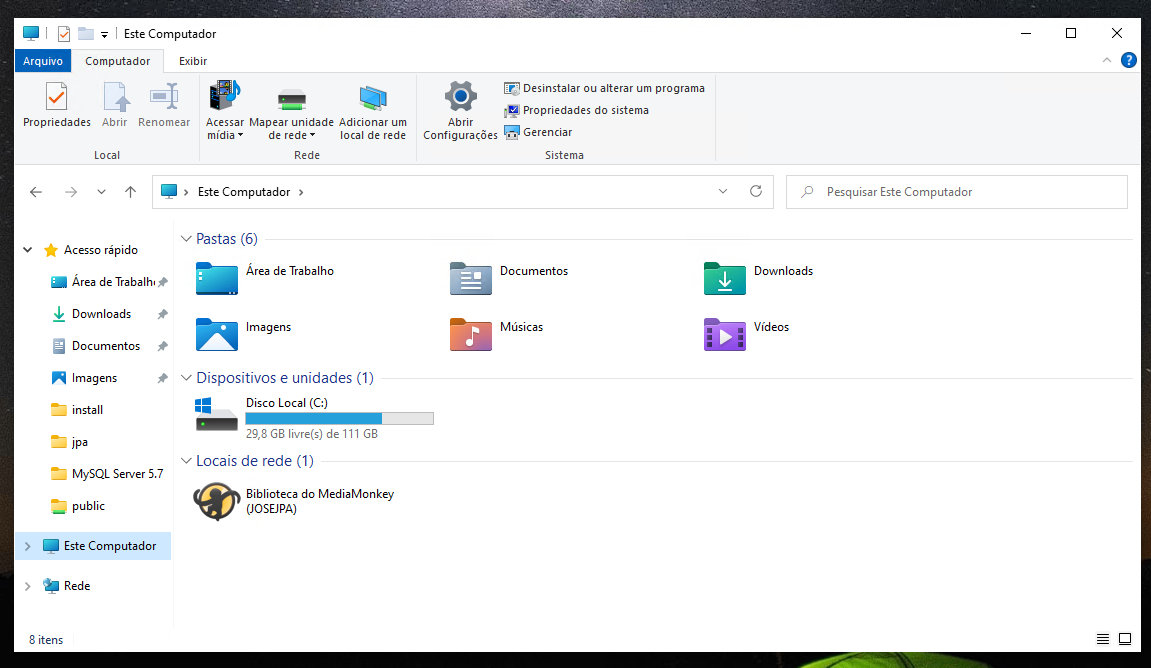
Task: Select Área de Trabalho folder icon
Action: [x=217, y=279]
